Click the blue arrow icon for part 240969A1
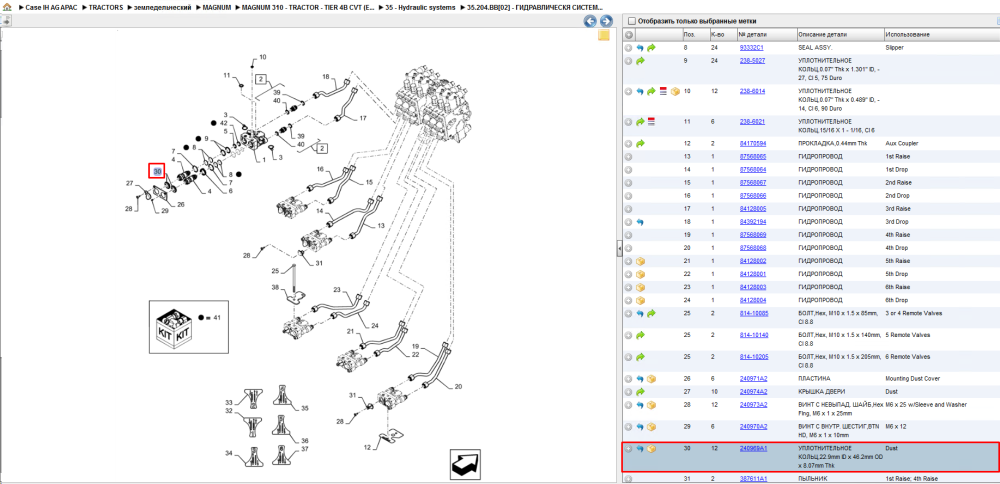1000x484 pixels. tap(640, 448)
